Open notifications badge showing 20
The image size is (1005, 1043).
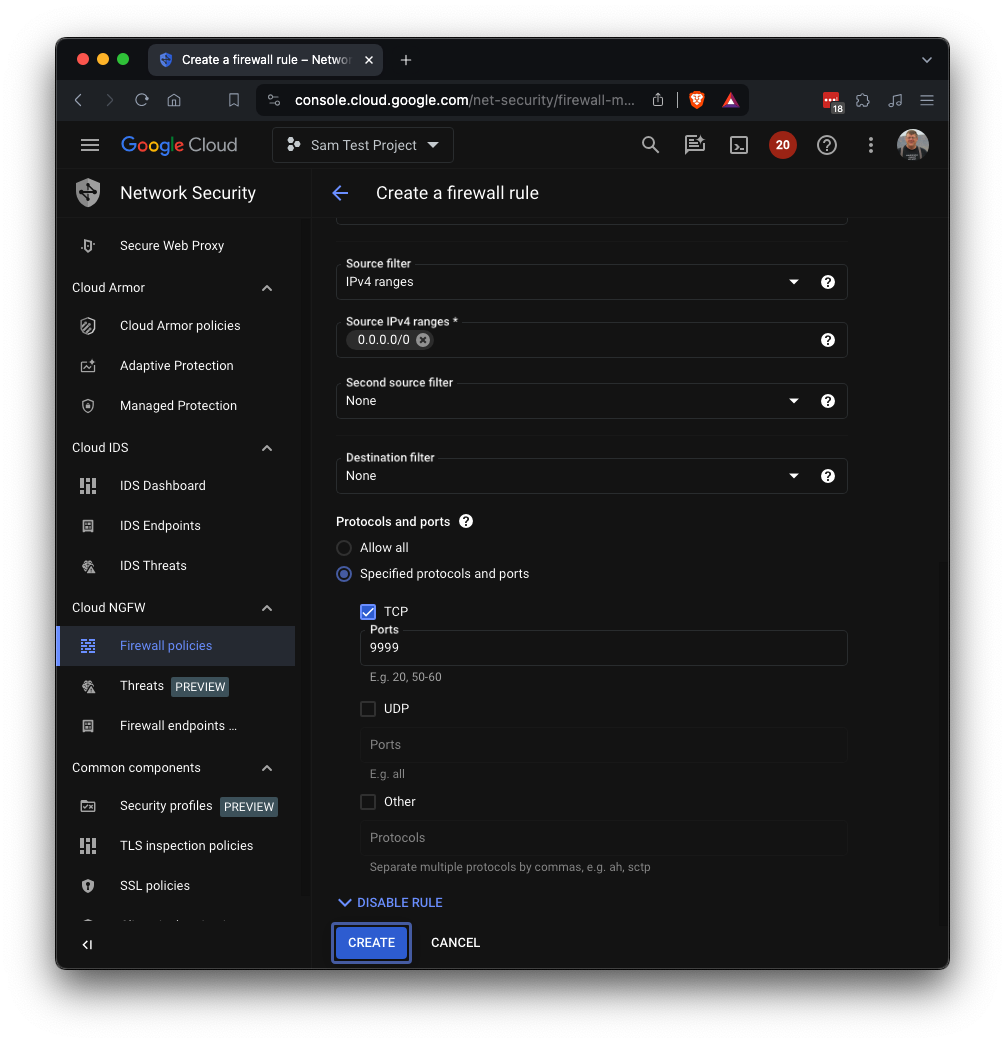click(x=782, y=145)
